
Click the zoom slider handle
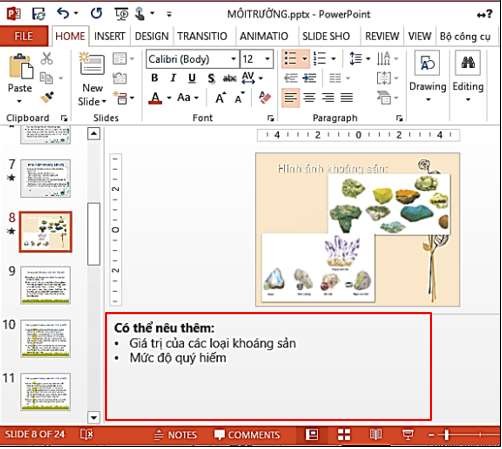coord(446,435)
